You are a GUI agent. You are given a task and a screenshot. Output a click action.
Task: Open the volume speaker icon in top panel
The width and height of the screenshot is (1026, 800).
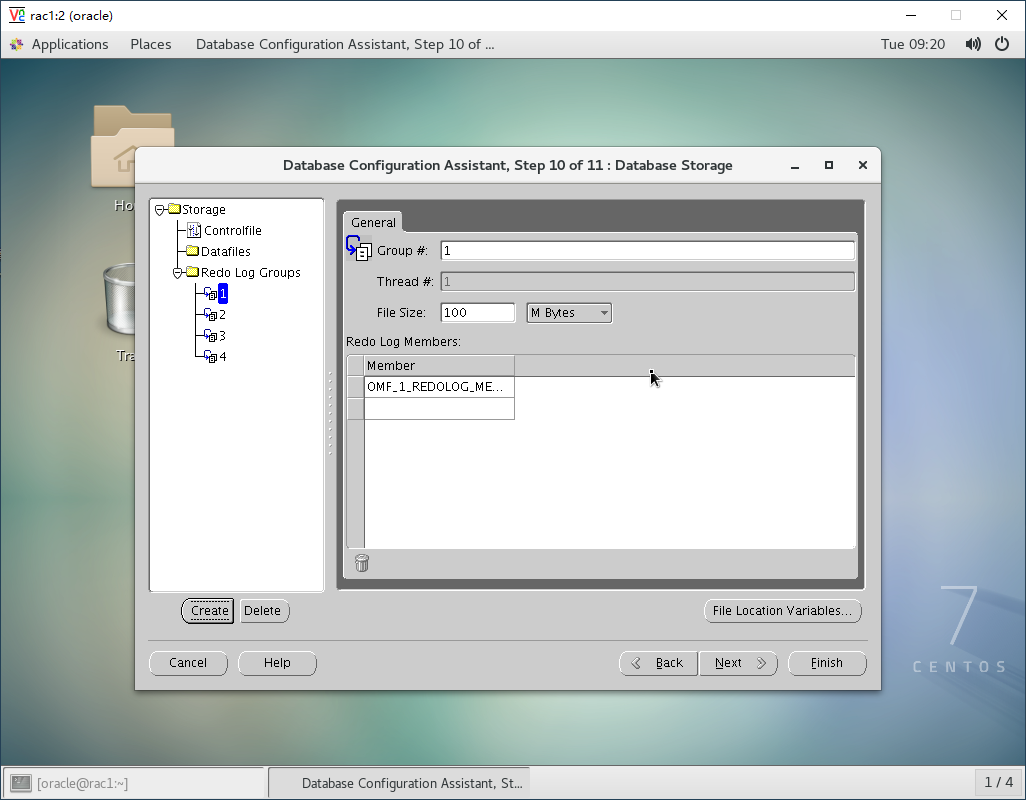click(973, 44)
